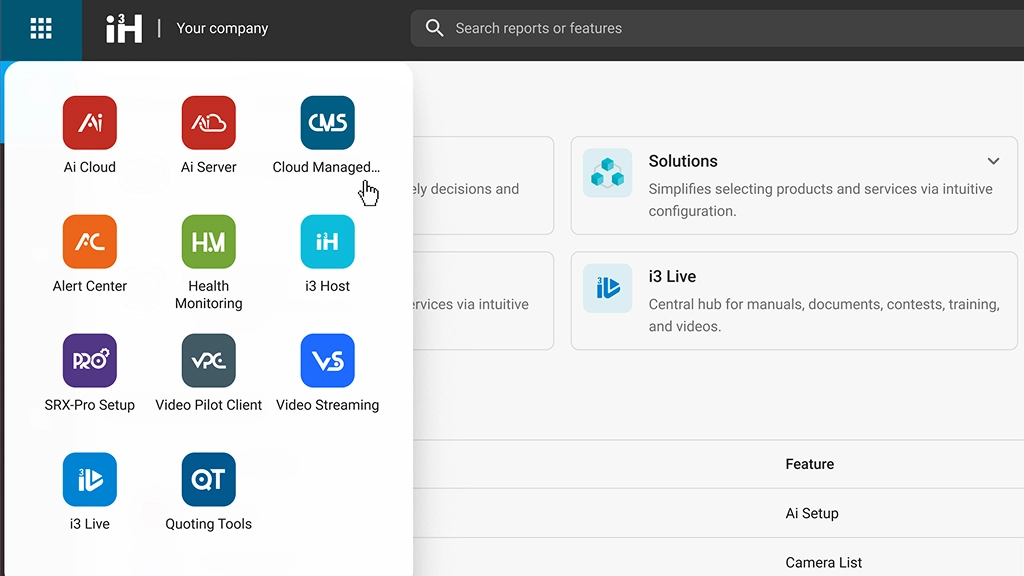Launch Health Monitoring

pyautogui.click(x=208, y=241)
